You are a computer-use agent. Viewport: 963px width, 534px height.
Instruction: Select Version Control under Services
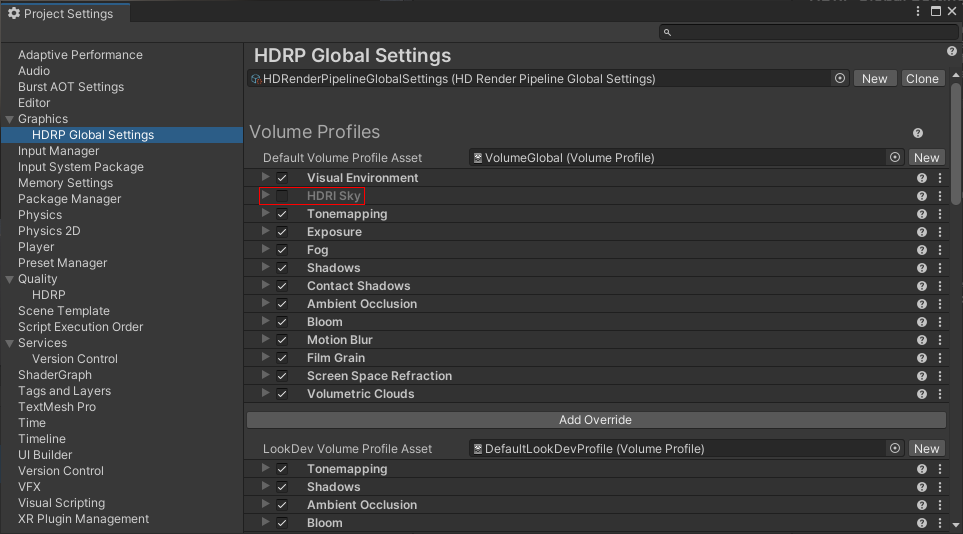[74, 359]
